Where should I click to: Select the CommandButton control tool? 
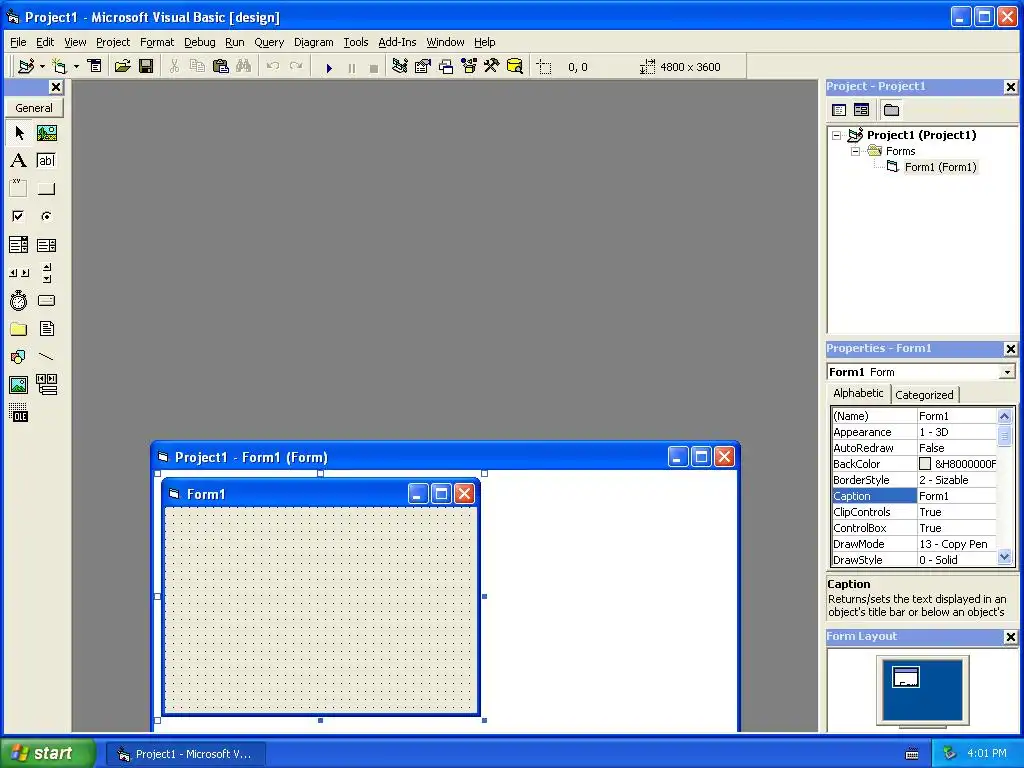tap(46, 189)
